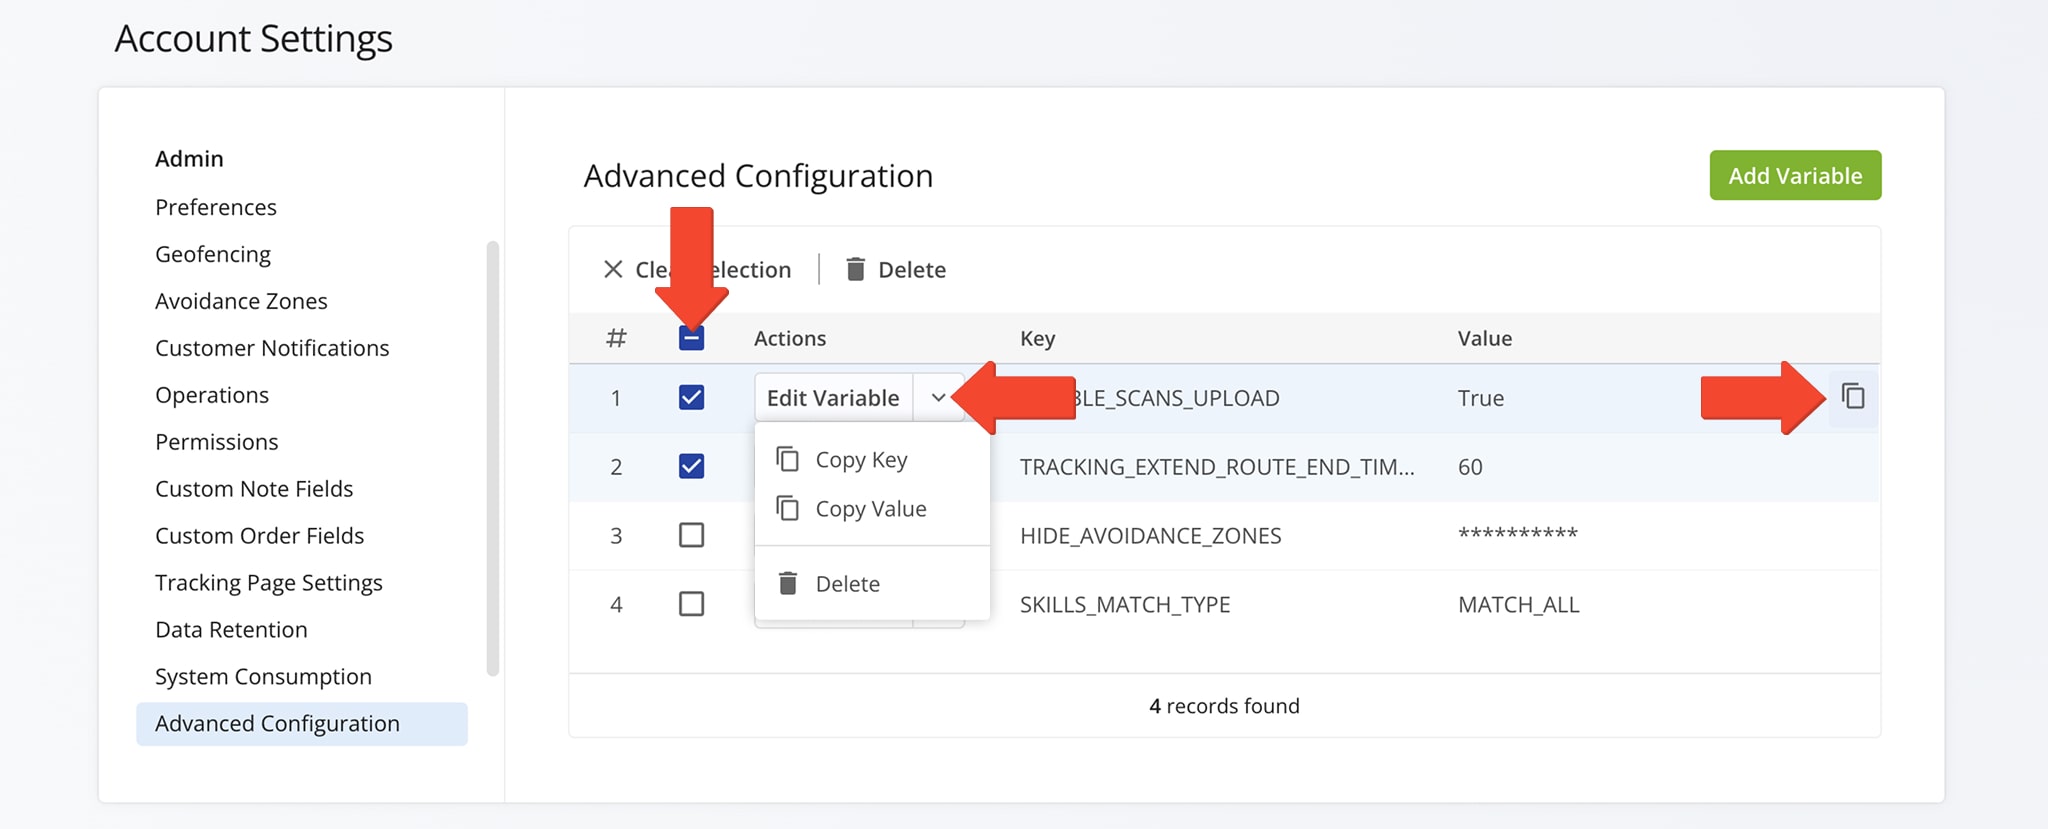Open Data Retention settings
The width and height of the screenshot is (2048, 829).
(x=231, y=630)
